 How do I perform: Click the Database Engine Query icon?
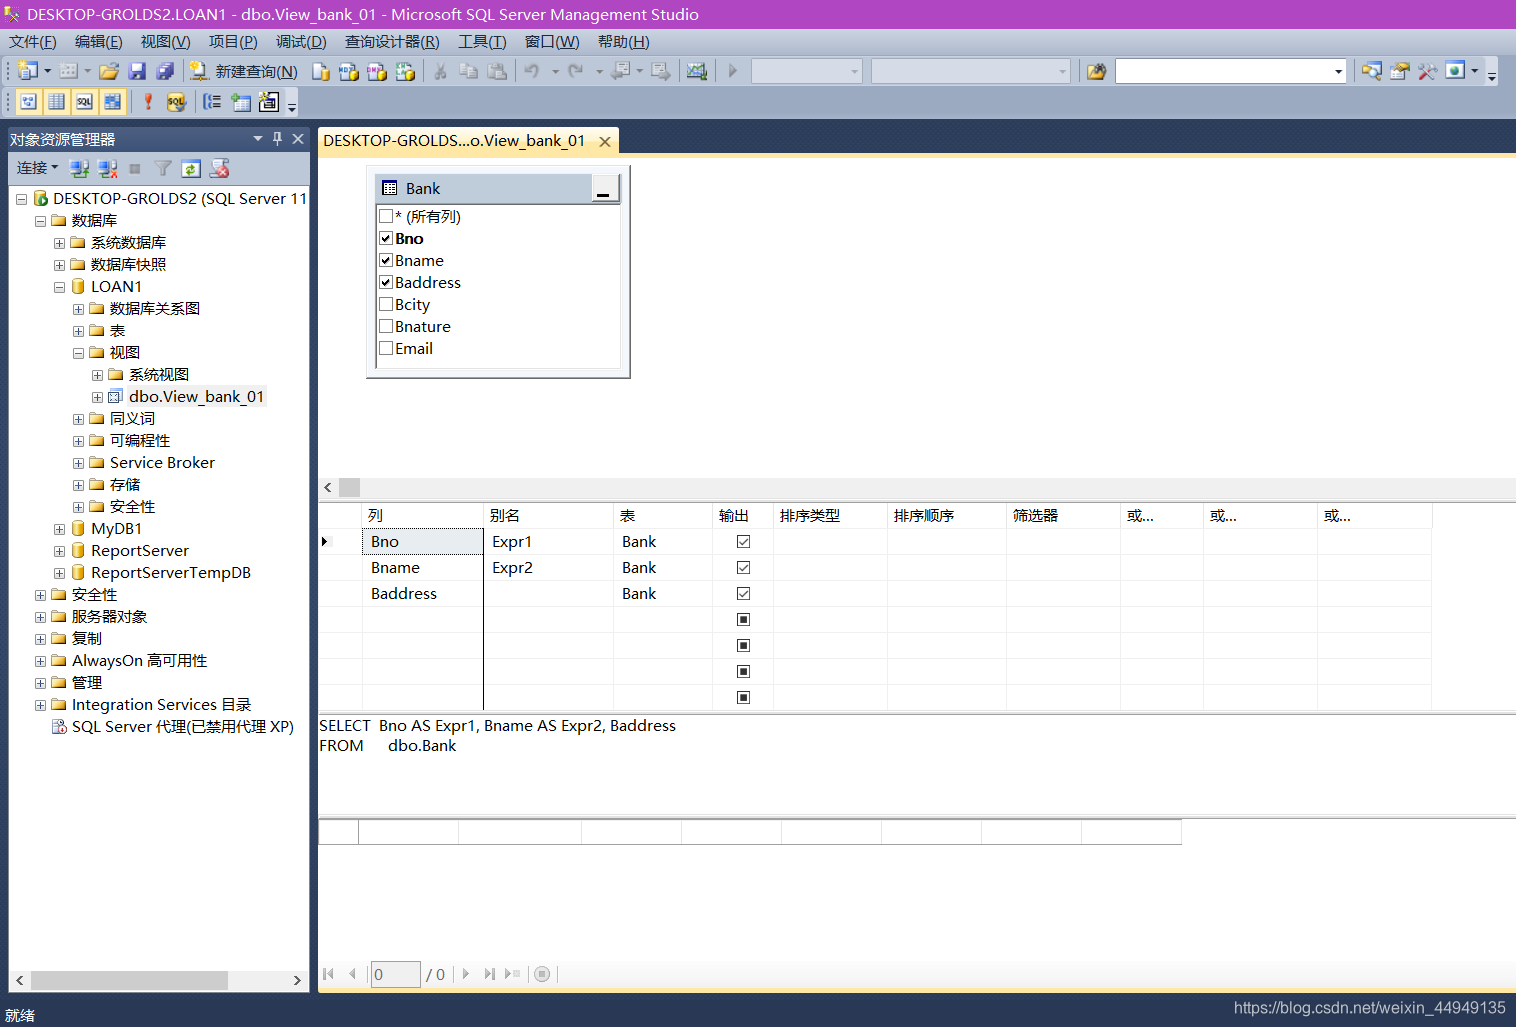[321, 71]
